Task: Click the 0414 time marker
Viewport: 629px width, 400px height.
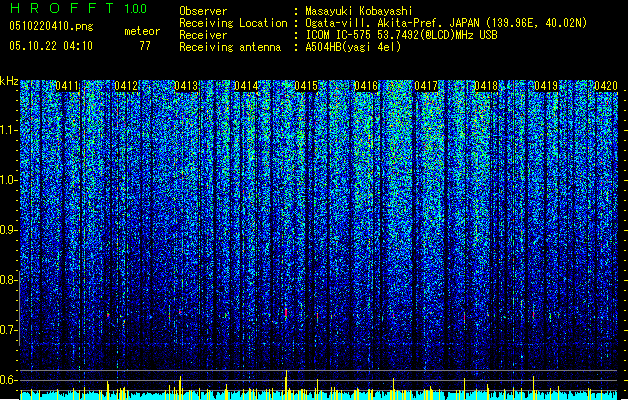Action: coord(246,86)
